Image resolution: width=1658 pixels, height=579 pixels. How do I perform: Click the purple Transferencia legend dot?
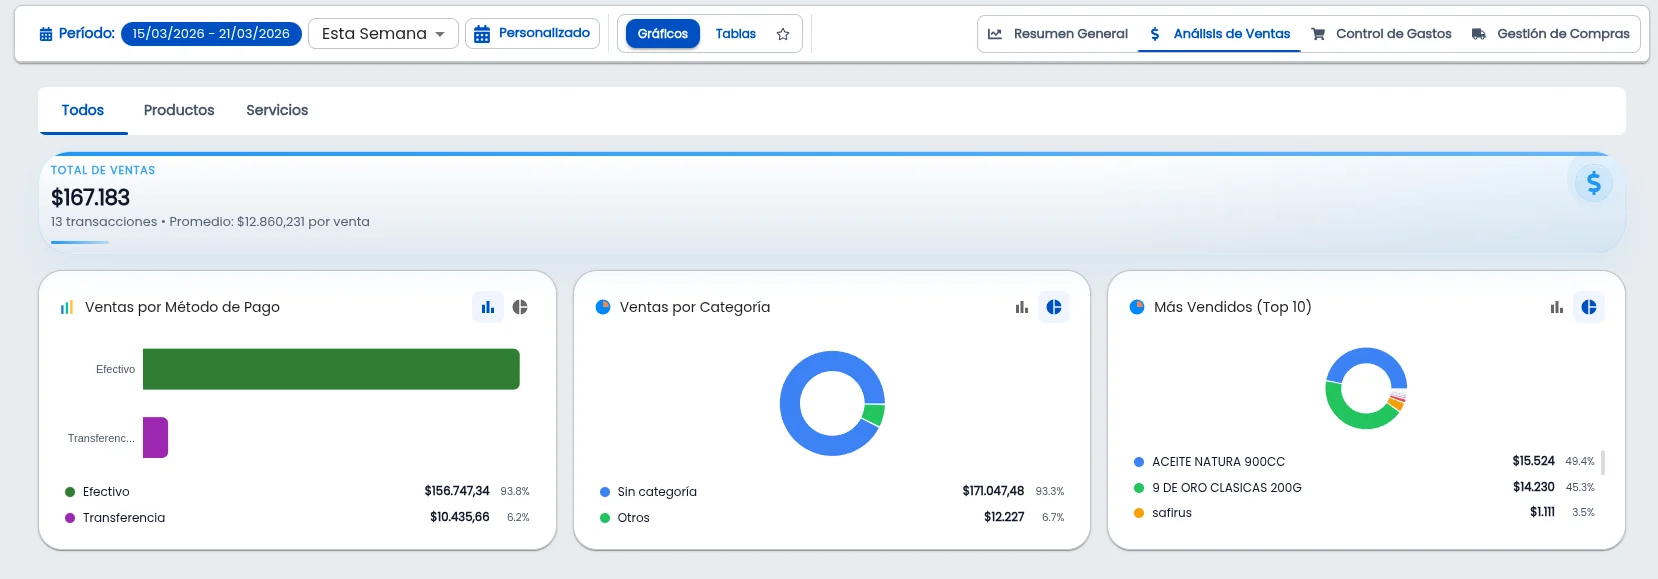click(x=70, y=518)
